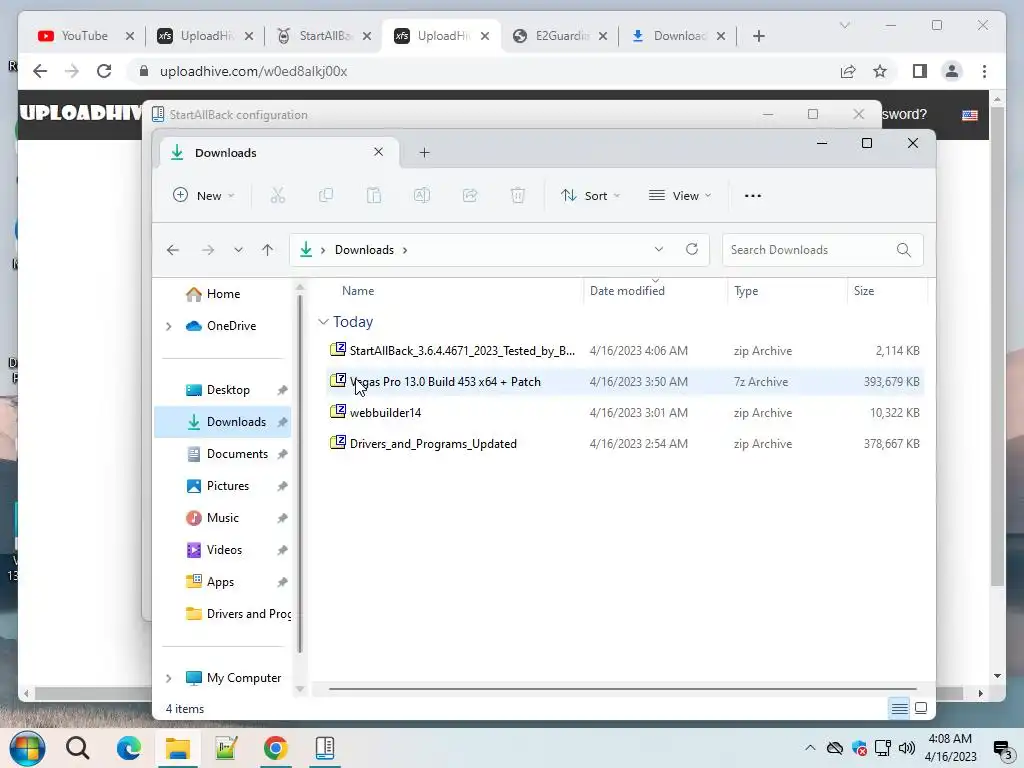Viewport: 1024px width, 768px height.
Task: Click the Rename icon in Explorer toolbar
Action: coord(422,195)
